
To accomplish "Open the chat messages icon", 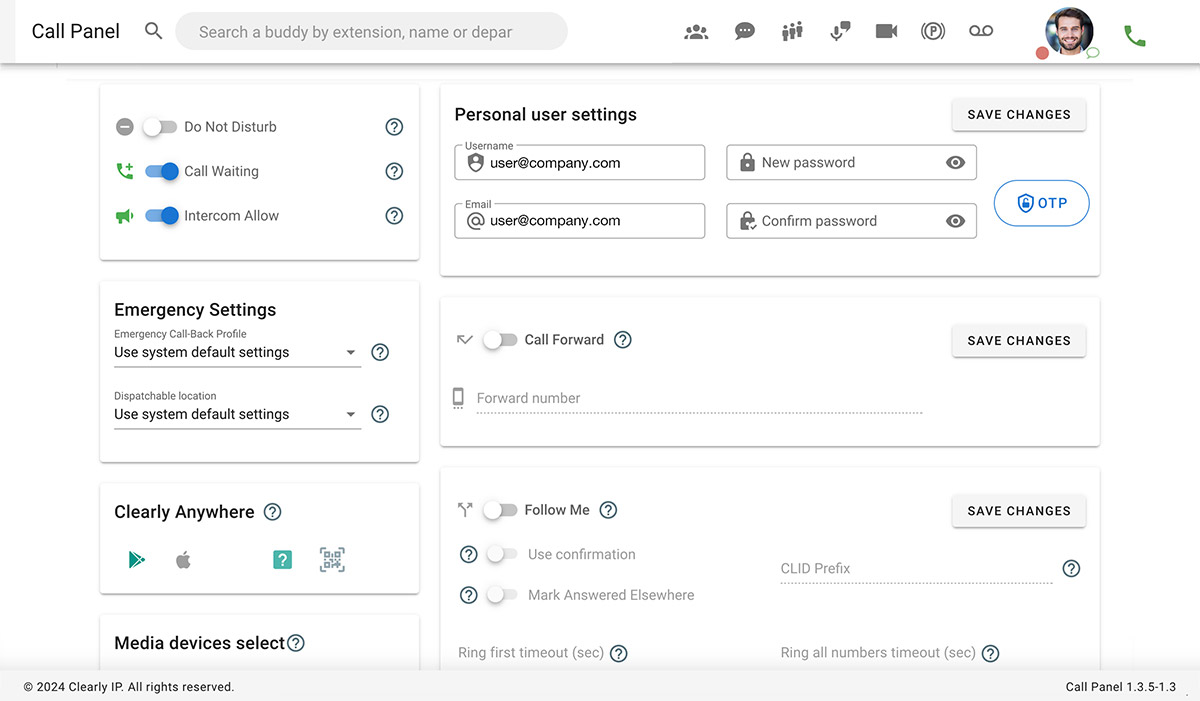I will pos(744,31).
